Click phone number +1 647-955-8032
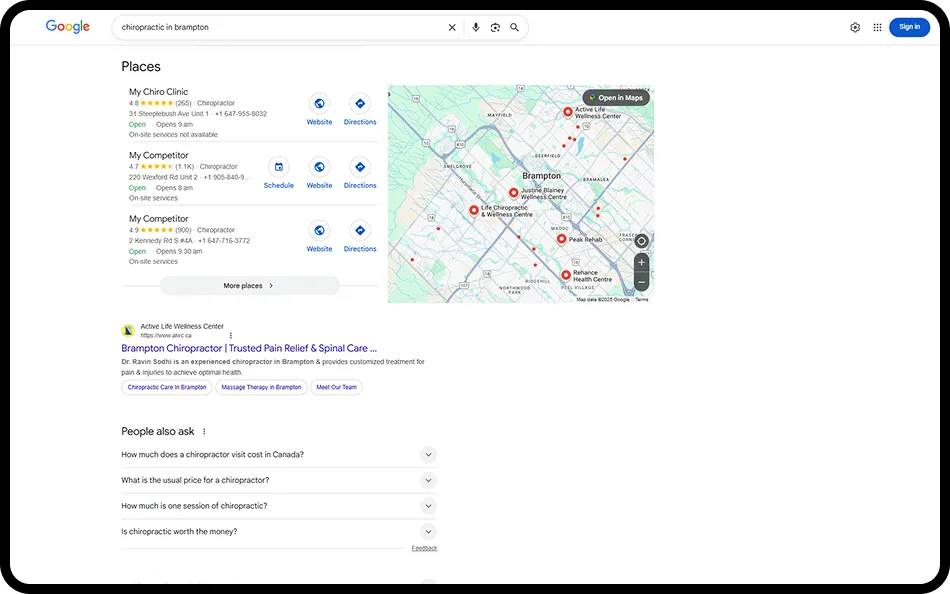 coord(241,114)
